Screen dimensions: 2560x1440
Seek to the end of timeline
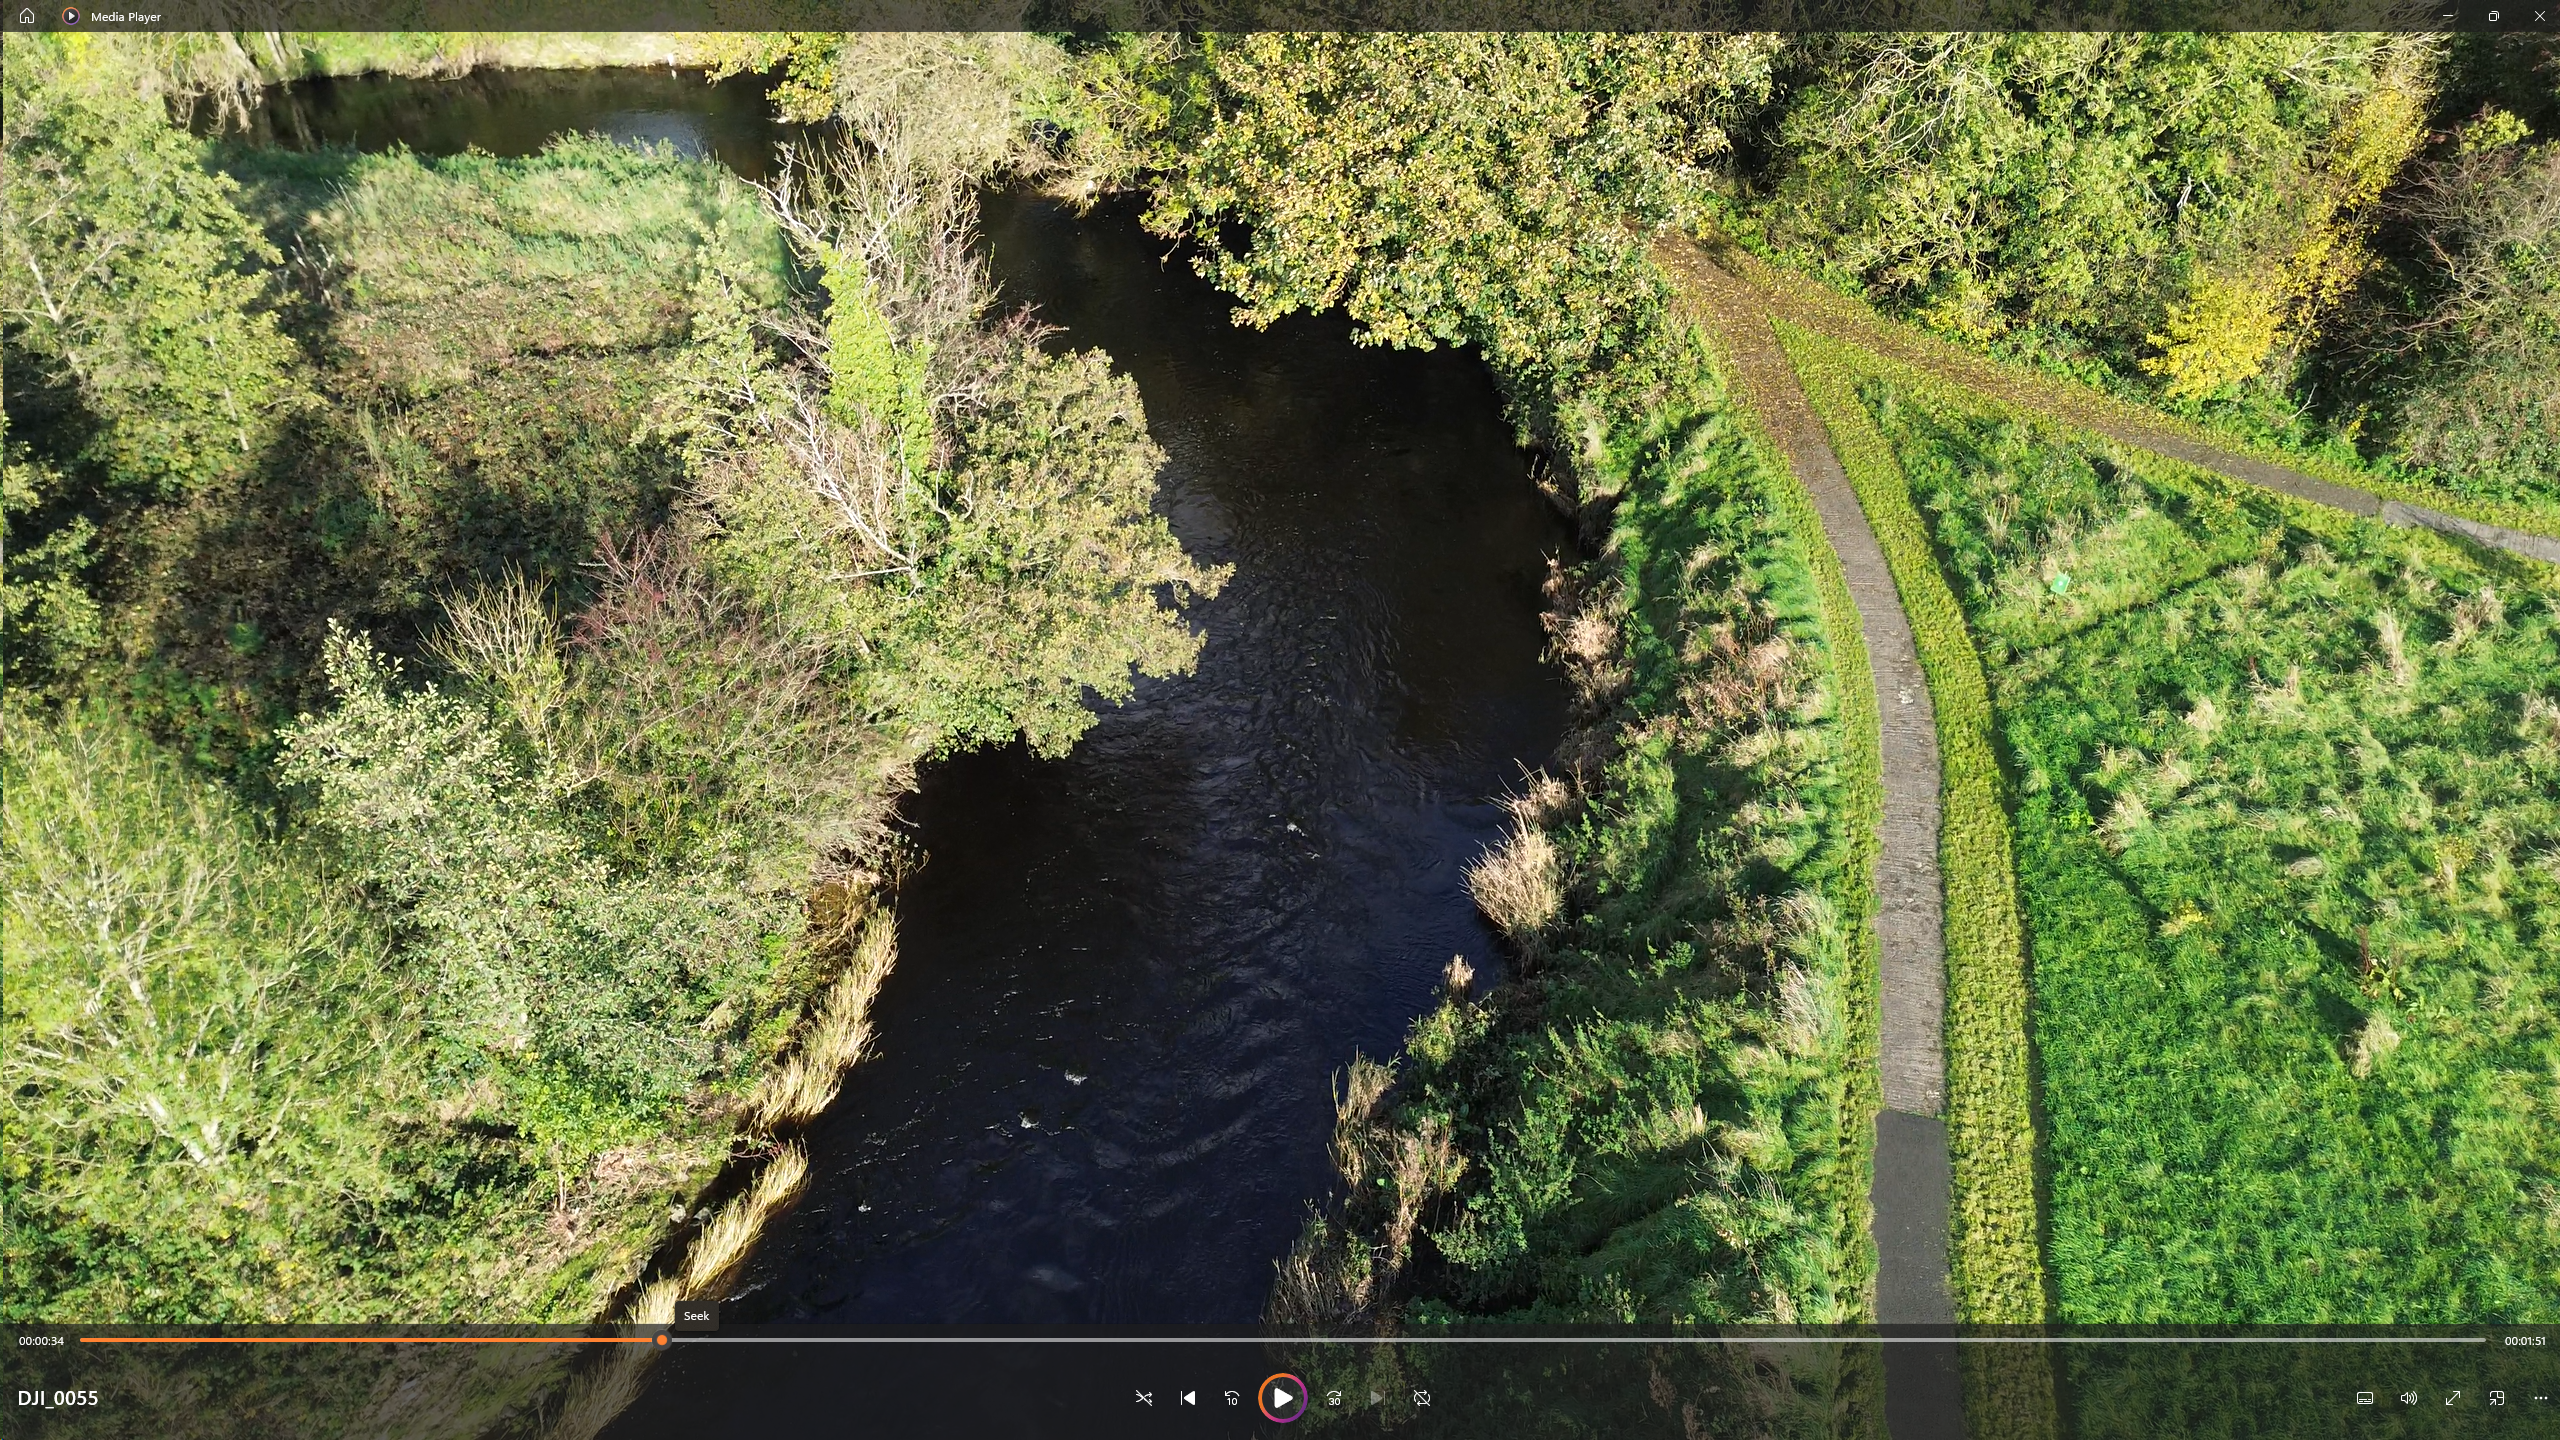(2483, 1340)
